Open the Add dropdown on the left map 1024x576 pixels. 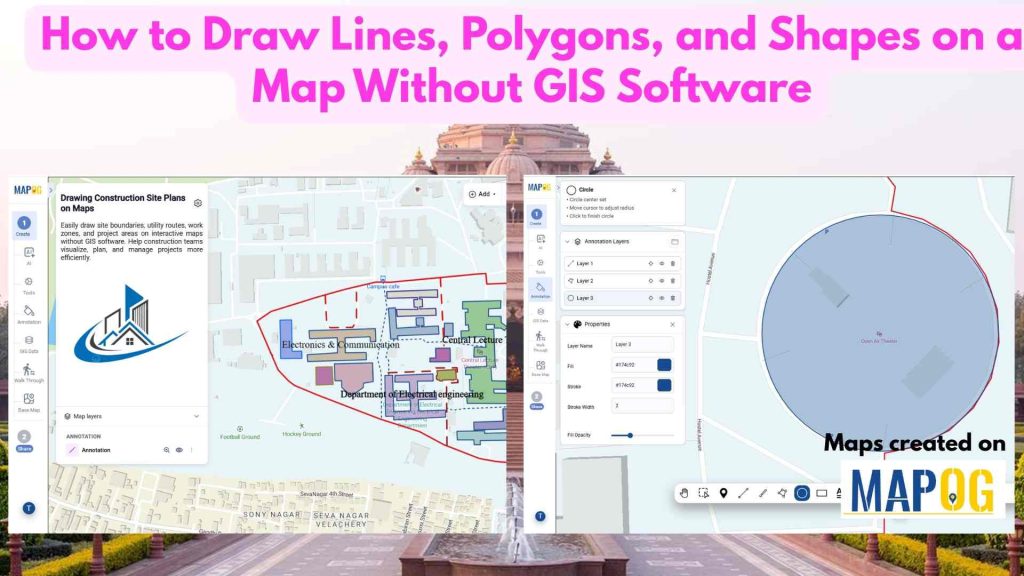pos(483,194)
